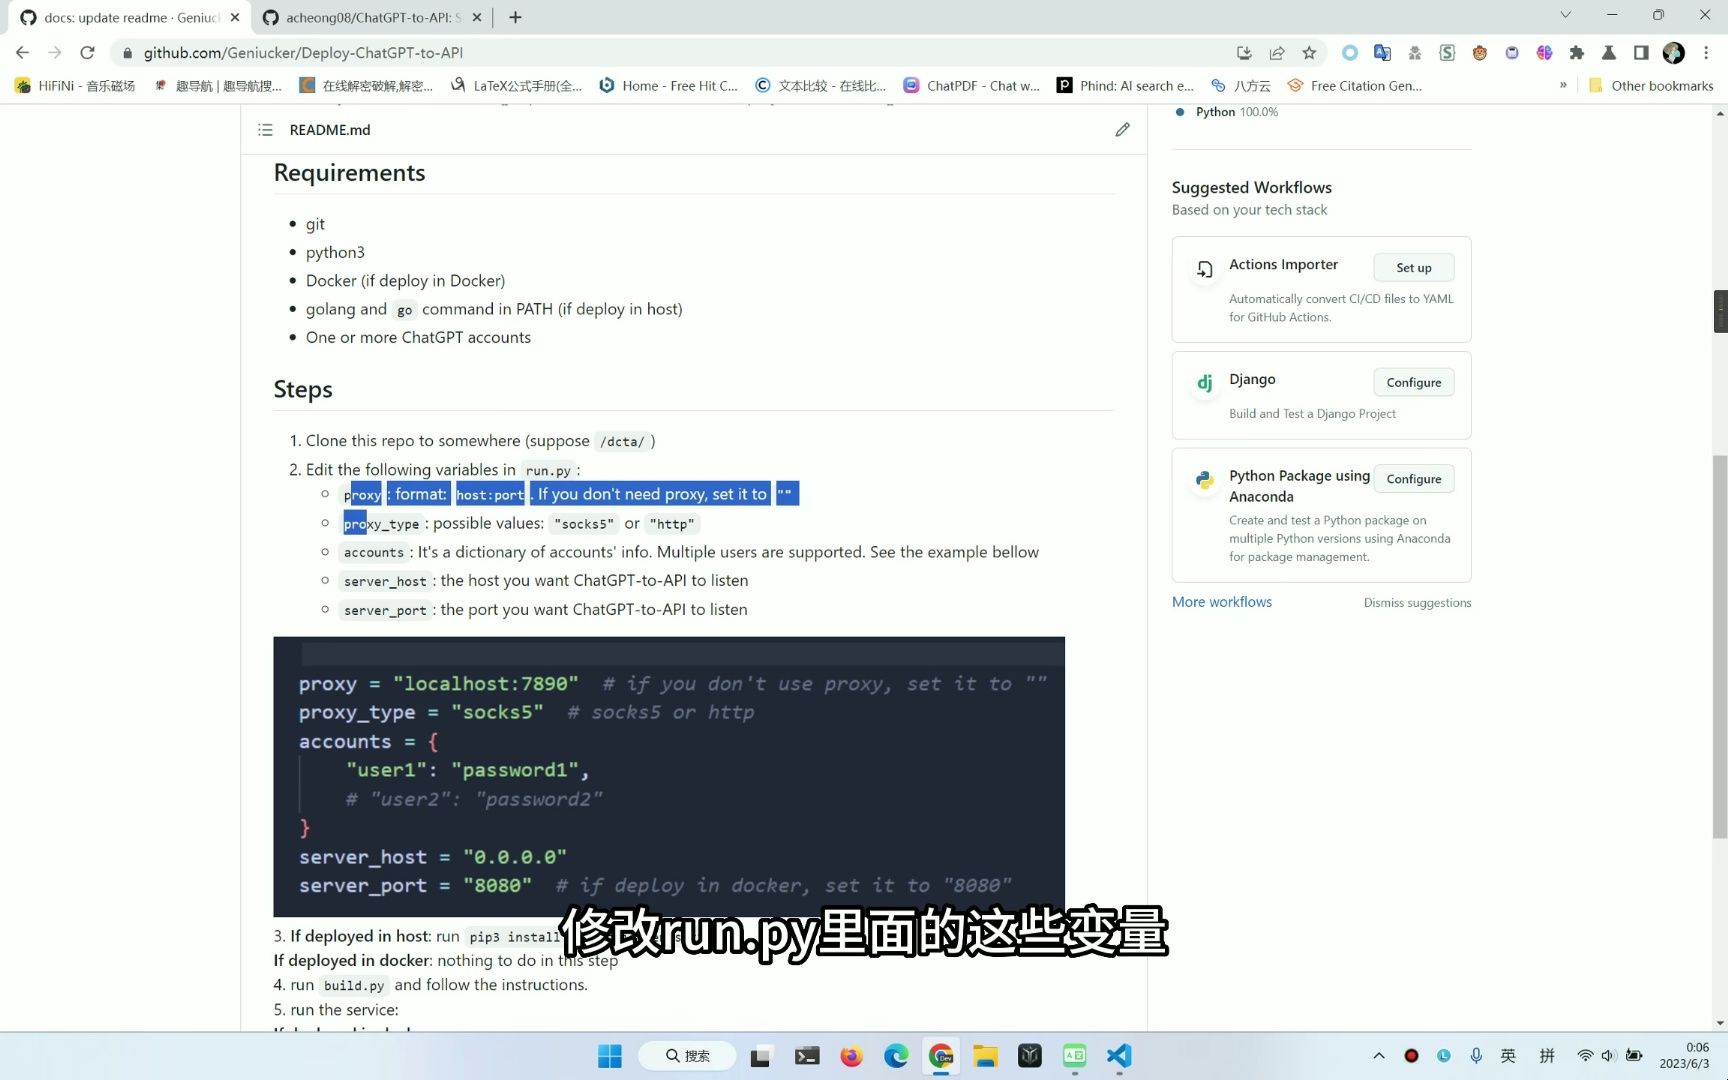Open the 趣导航 bookmark
The height and width of the screenshot is (1080, 1728).
[218, 86]
